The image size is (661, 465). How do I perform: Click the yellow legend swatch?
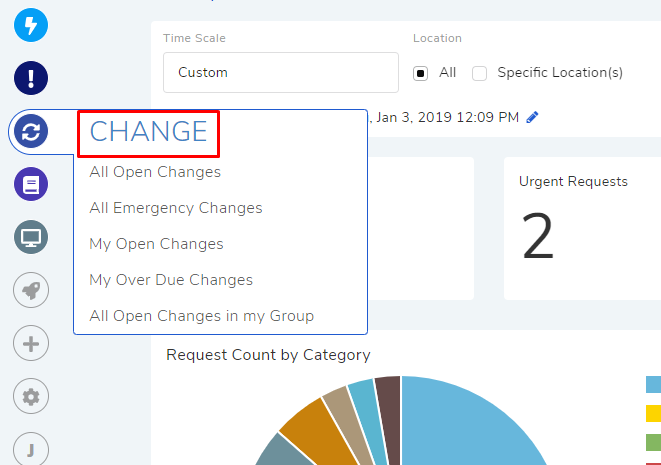(x=653, y=414)
